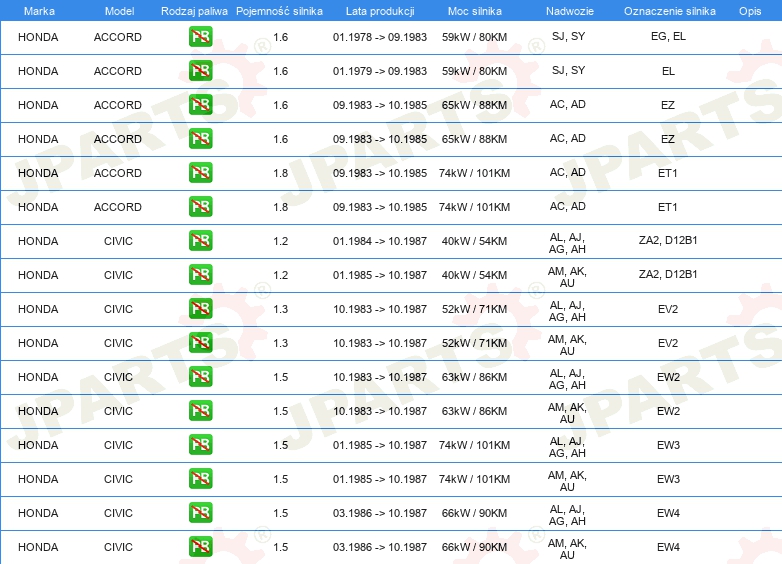
Task: Select 'EW2' in the Civic AM, AK, AU row
Action: click(668, 411)
